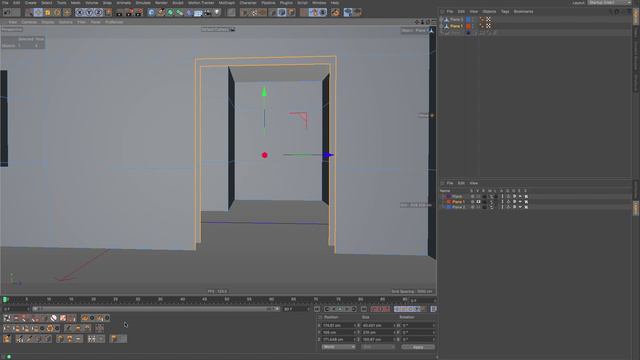640x360 pixels.
Task: Click the Autokeying button
Action: point(380,309)
